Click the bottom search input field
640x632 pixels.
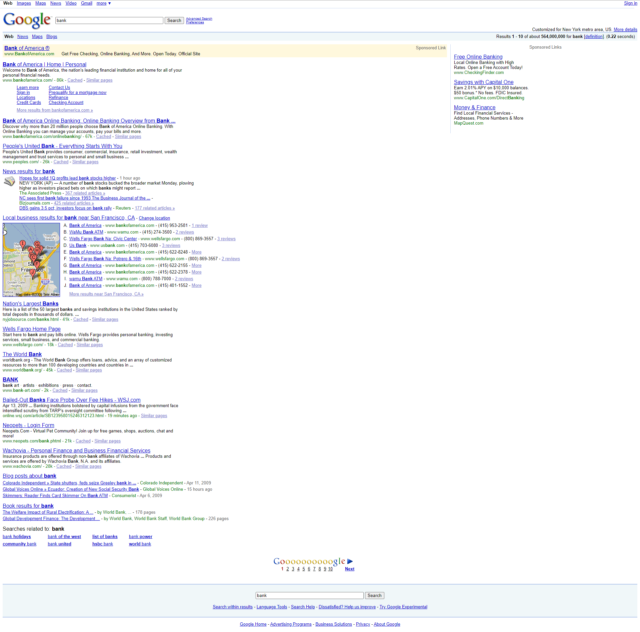pos(309,596)
